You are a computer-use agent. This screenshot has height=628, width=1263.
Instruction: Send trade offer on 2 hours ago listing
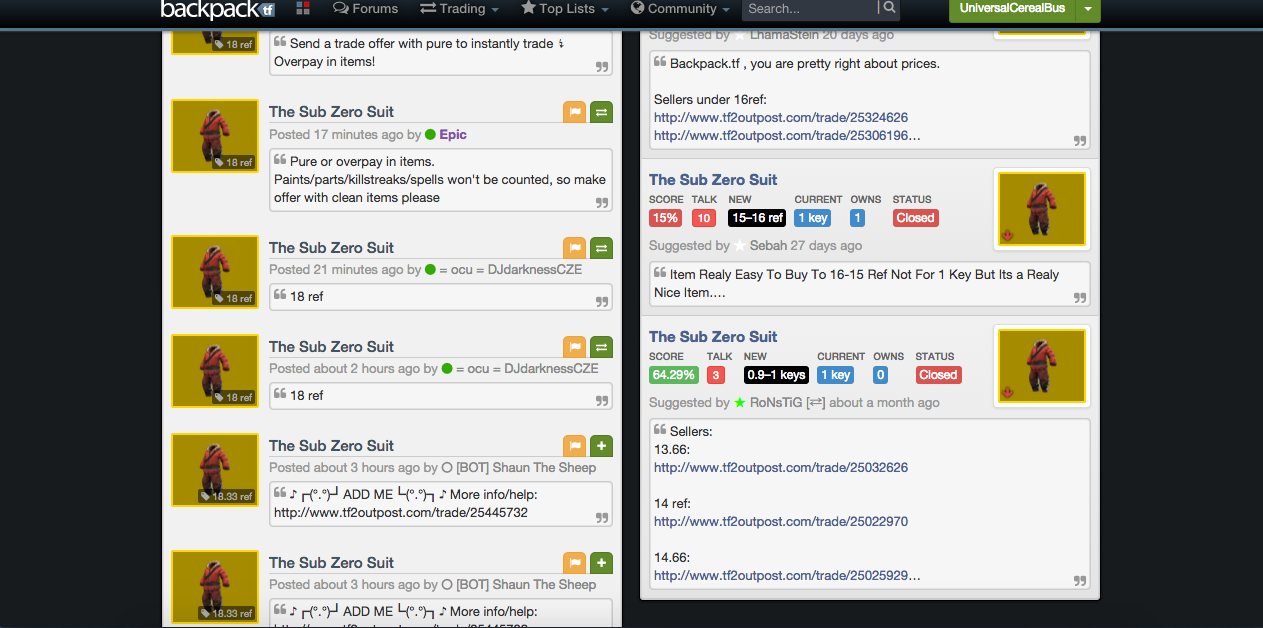(601, 347)
